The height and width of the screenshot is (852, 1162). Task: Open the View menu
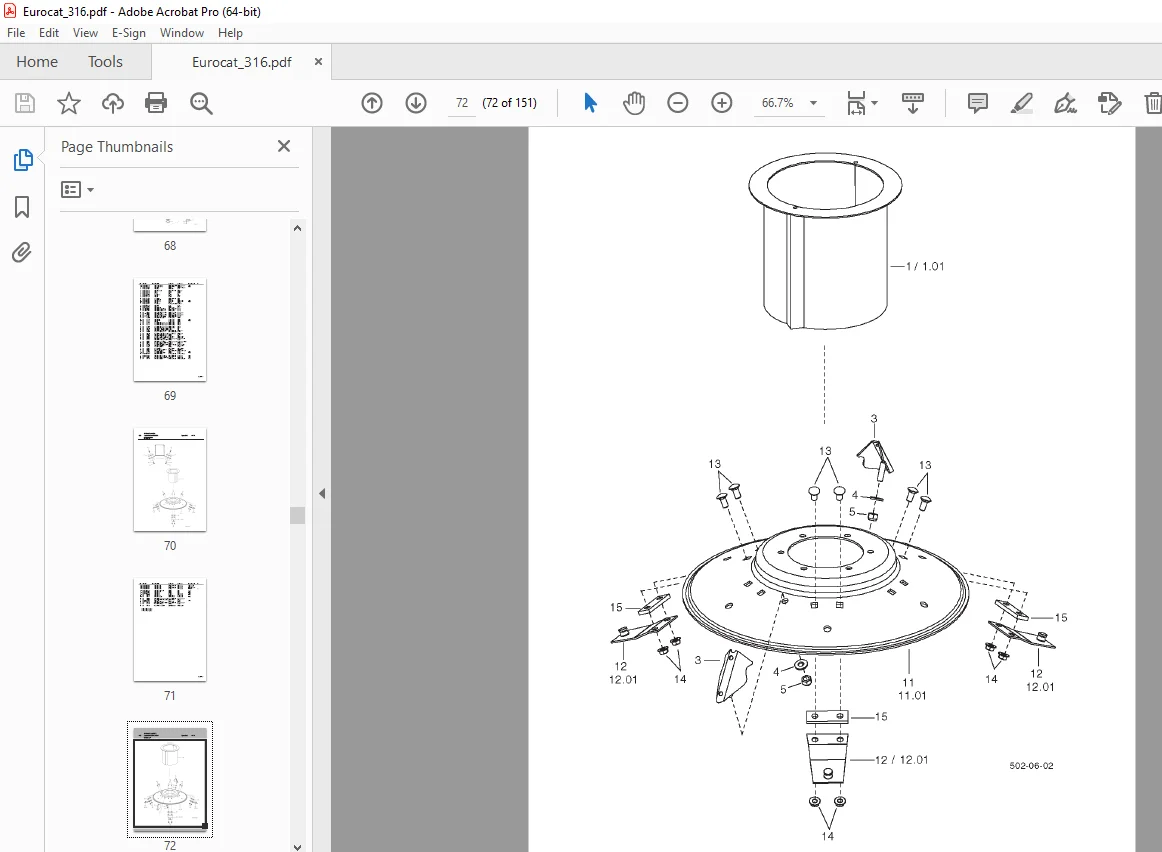pos(85,33)
